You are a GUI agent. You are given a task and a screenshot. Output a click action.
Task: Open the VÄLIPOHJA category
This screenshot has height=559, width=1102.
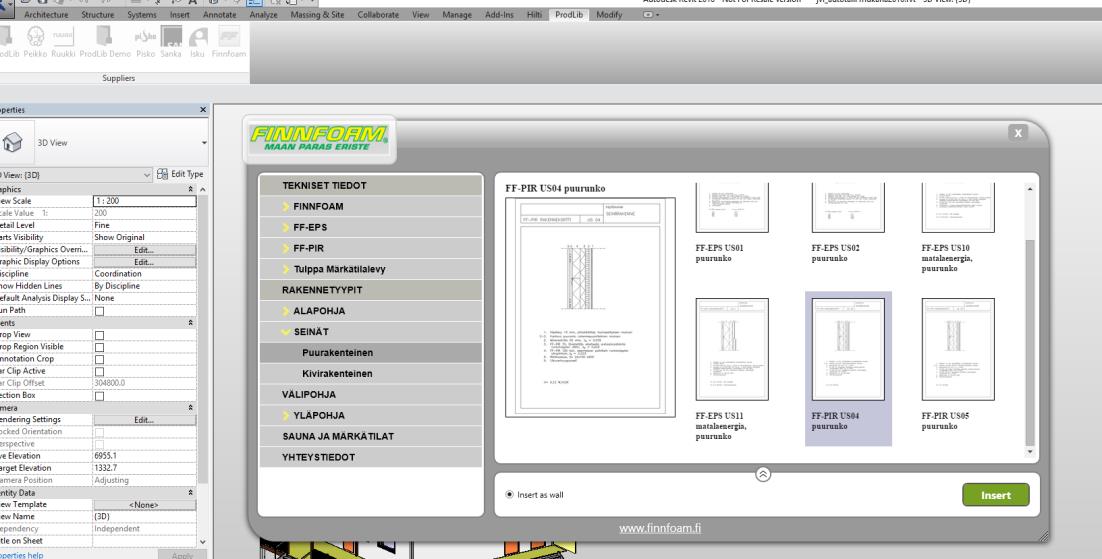370,394
